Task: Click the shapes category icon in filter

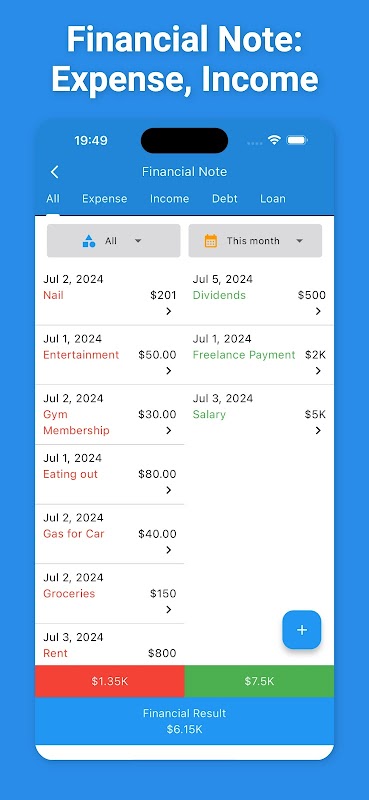Action: click(89, 241)
